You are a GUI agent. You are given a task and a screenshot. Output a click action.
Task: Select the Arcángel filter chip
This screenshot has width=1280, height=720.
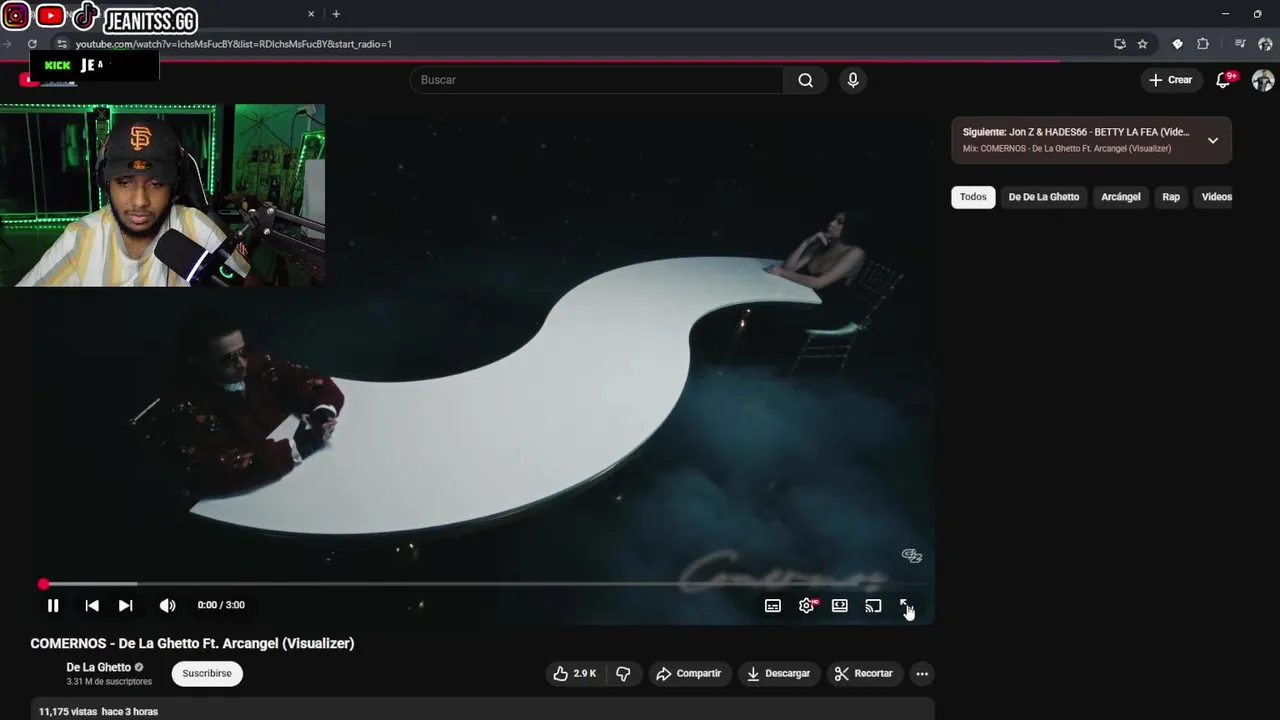[x=1121, y=197]
